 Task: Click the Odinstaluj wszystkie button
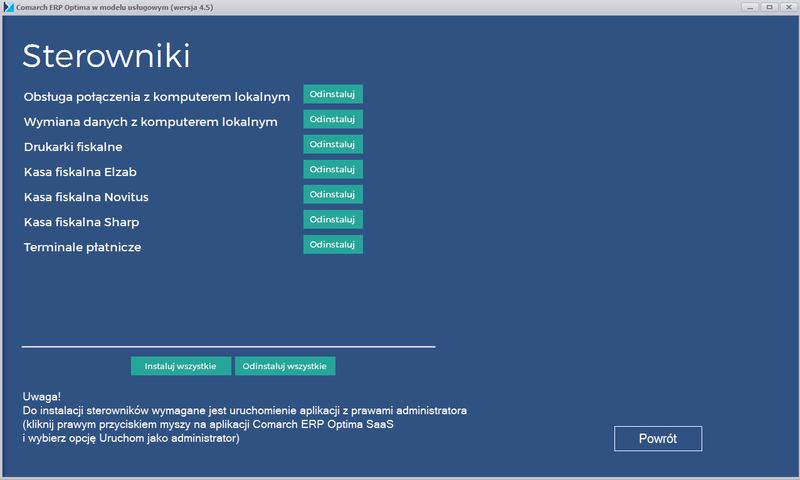[285, 366]
